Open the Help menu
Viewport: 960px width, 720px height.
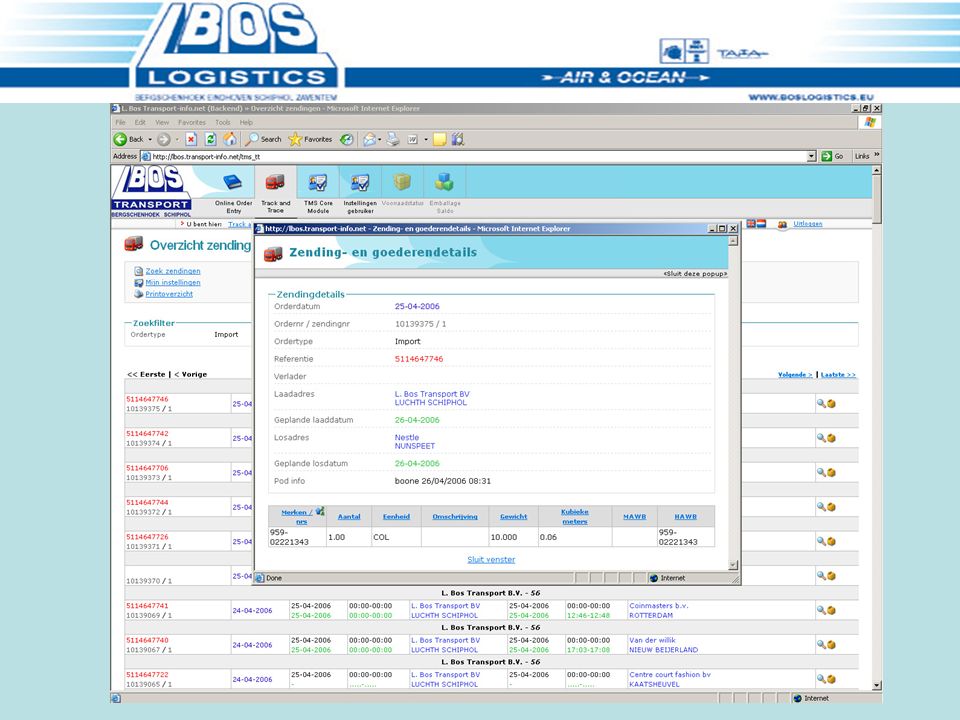pyautogui.click(x=246, y=122)
